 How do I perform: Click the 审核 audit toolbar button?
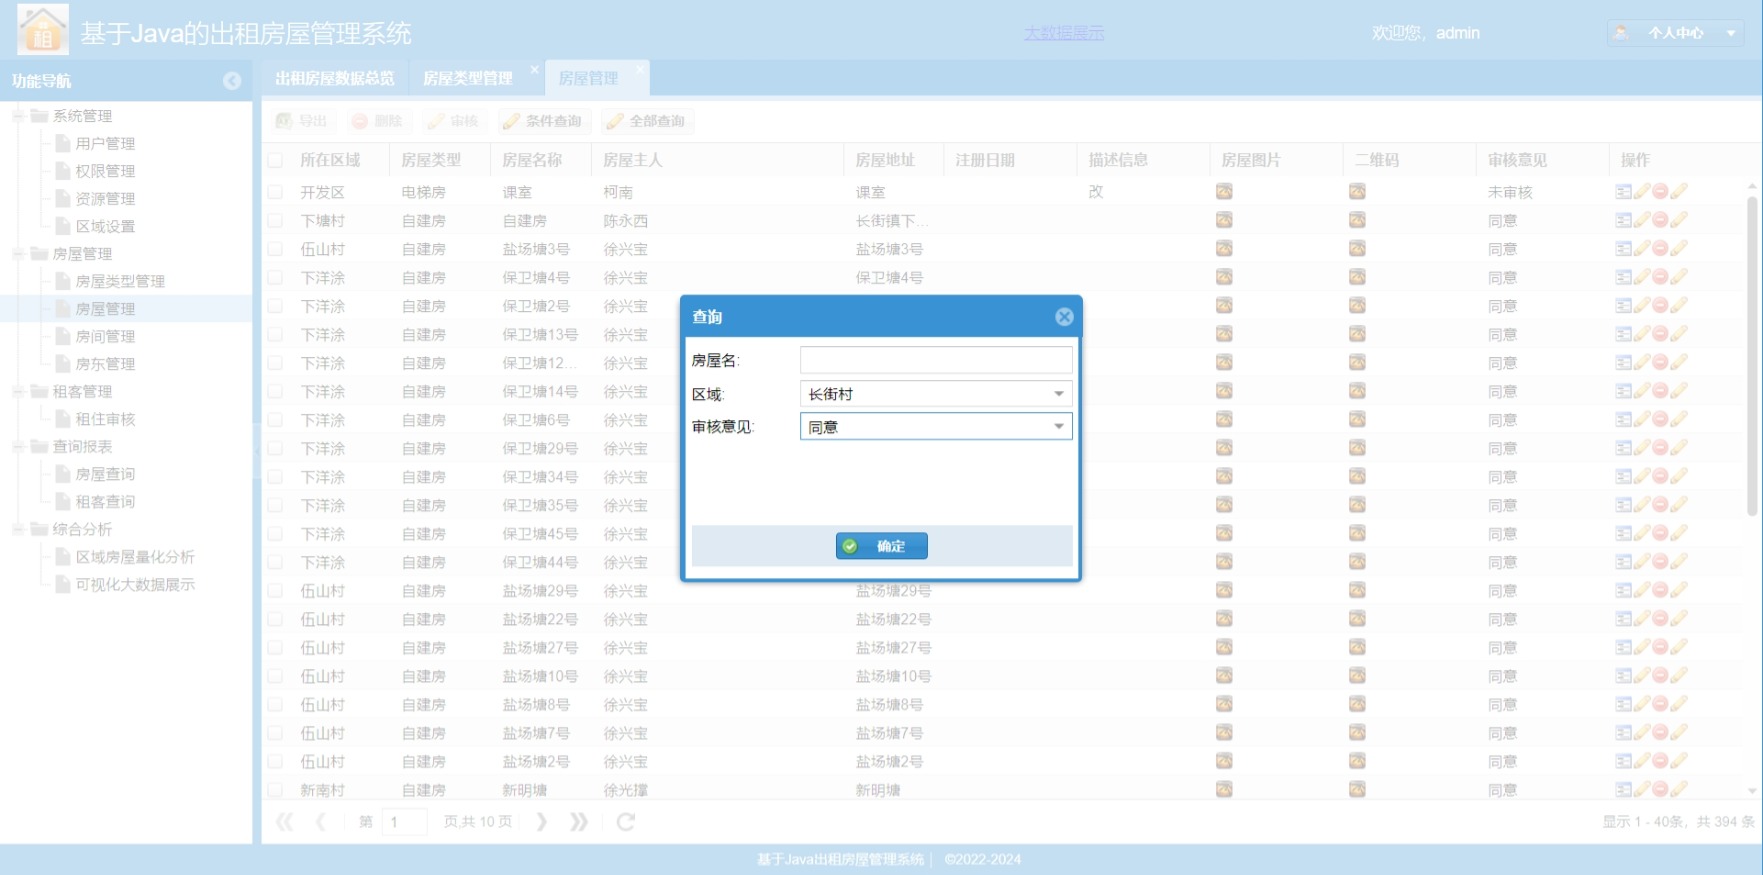[453, 121]
